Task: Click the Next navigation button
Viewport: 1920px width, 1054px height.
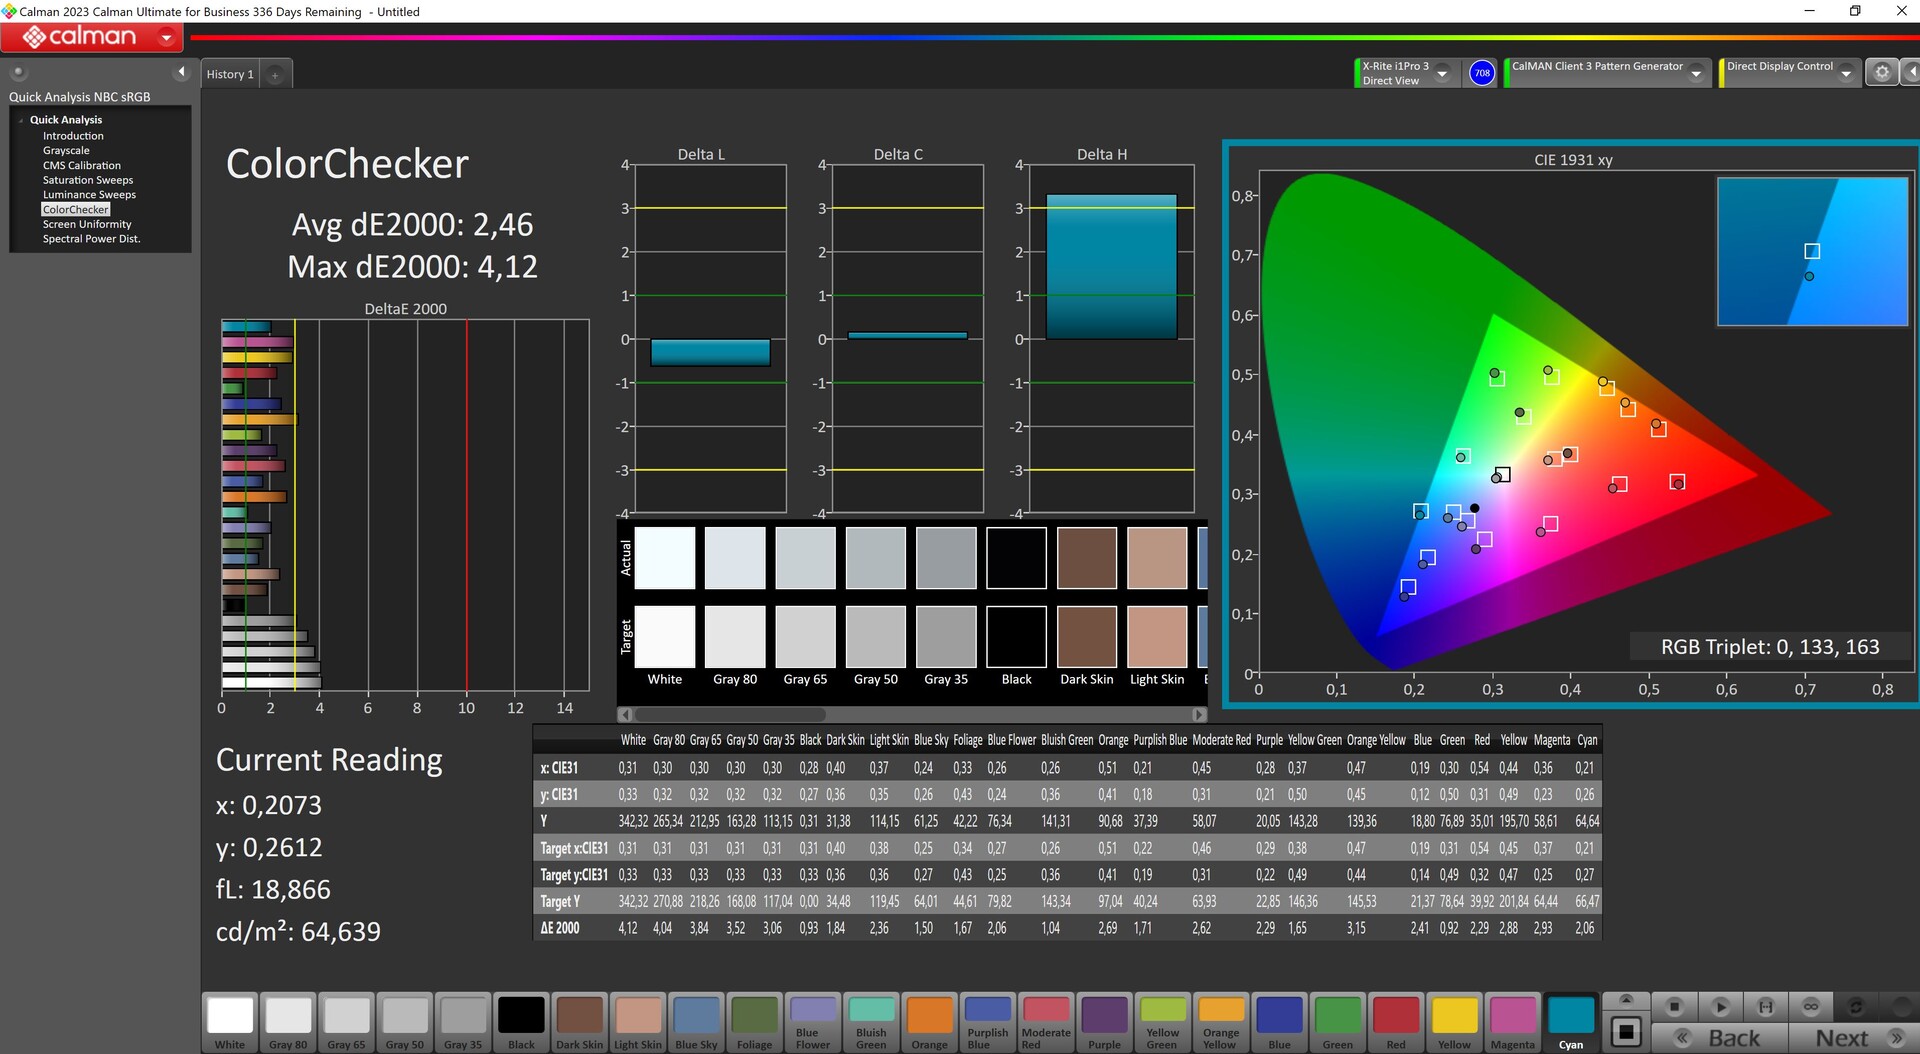Action: tap(1855, 1038)
